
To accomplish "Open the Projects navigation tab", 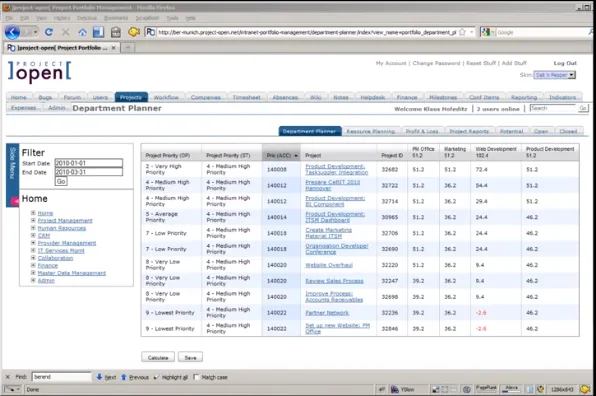I will pos(131,97).
